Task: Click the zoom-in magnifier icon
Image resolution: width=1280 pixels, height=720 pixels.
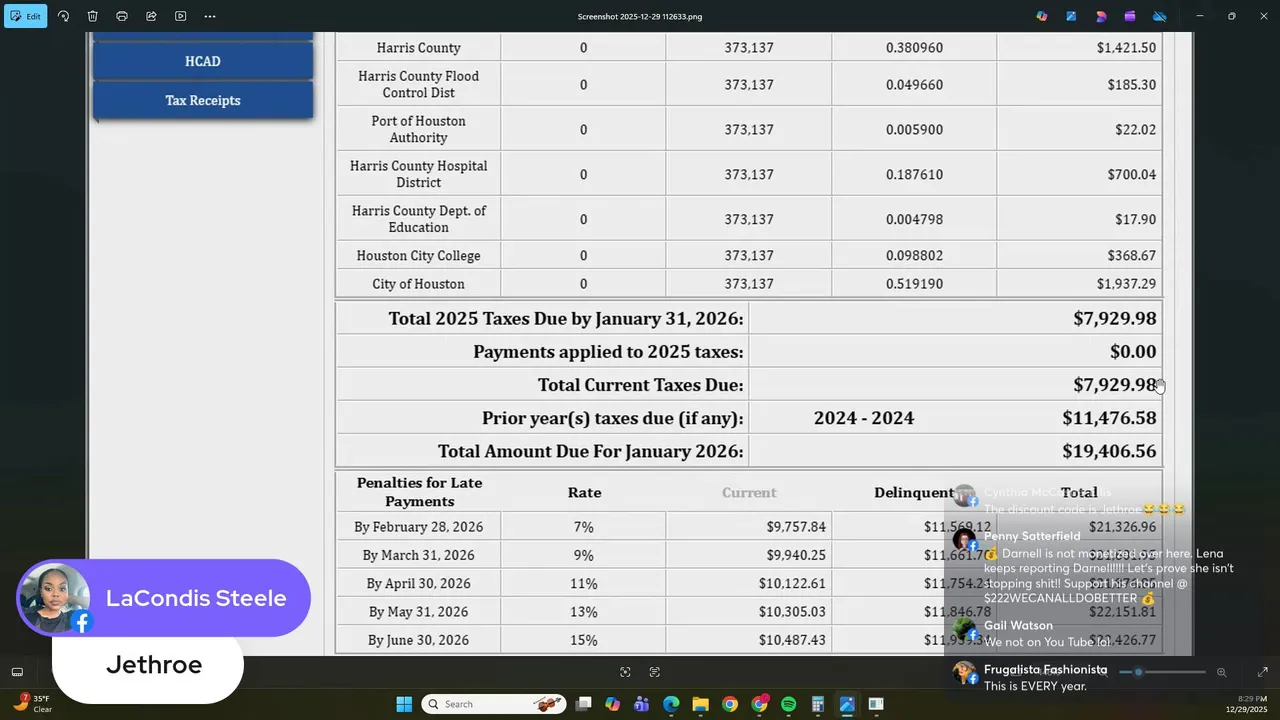Action: [1221, 672]
